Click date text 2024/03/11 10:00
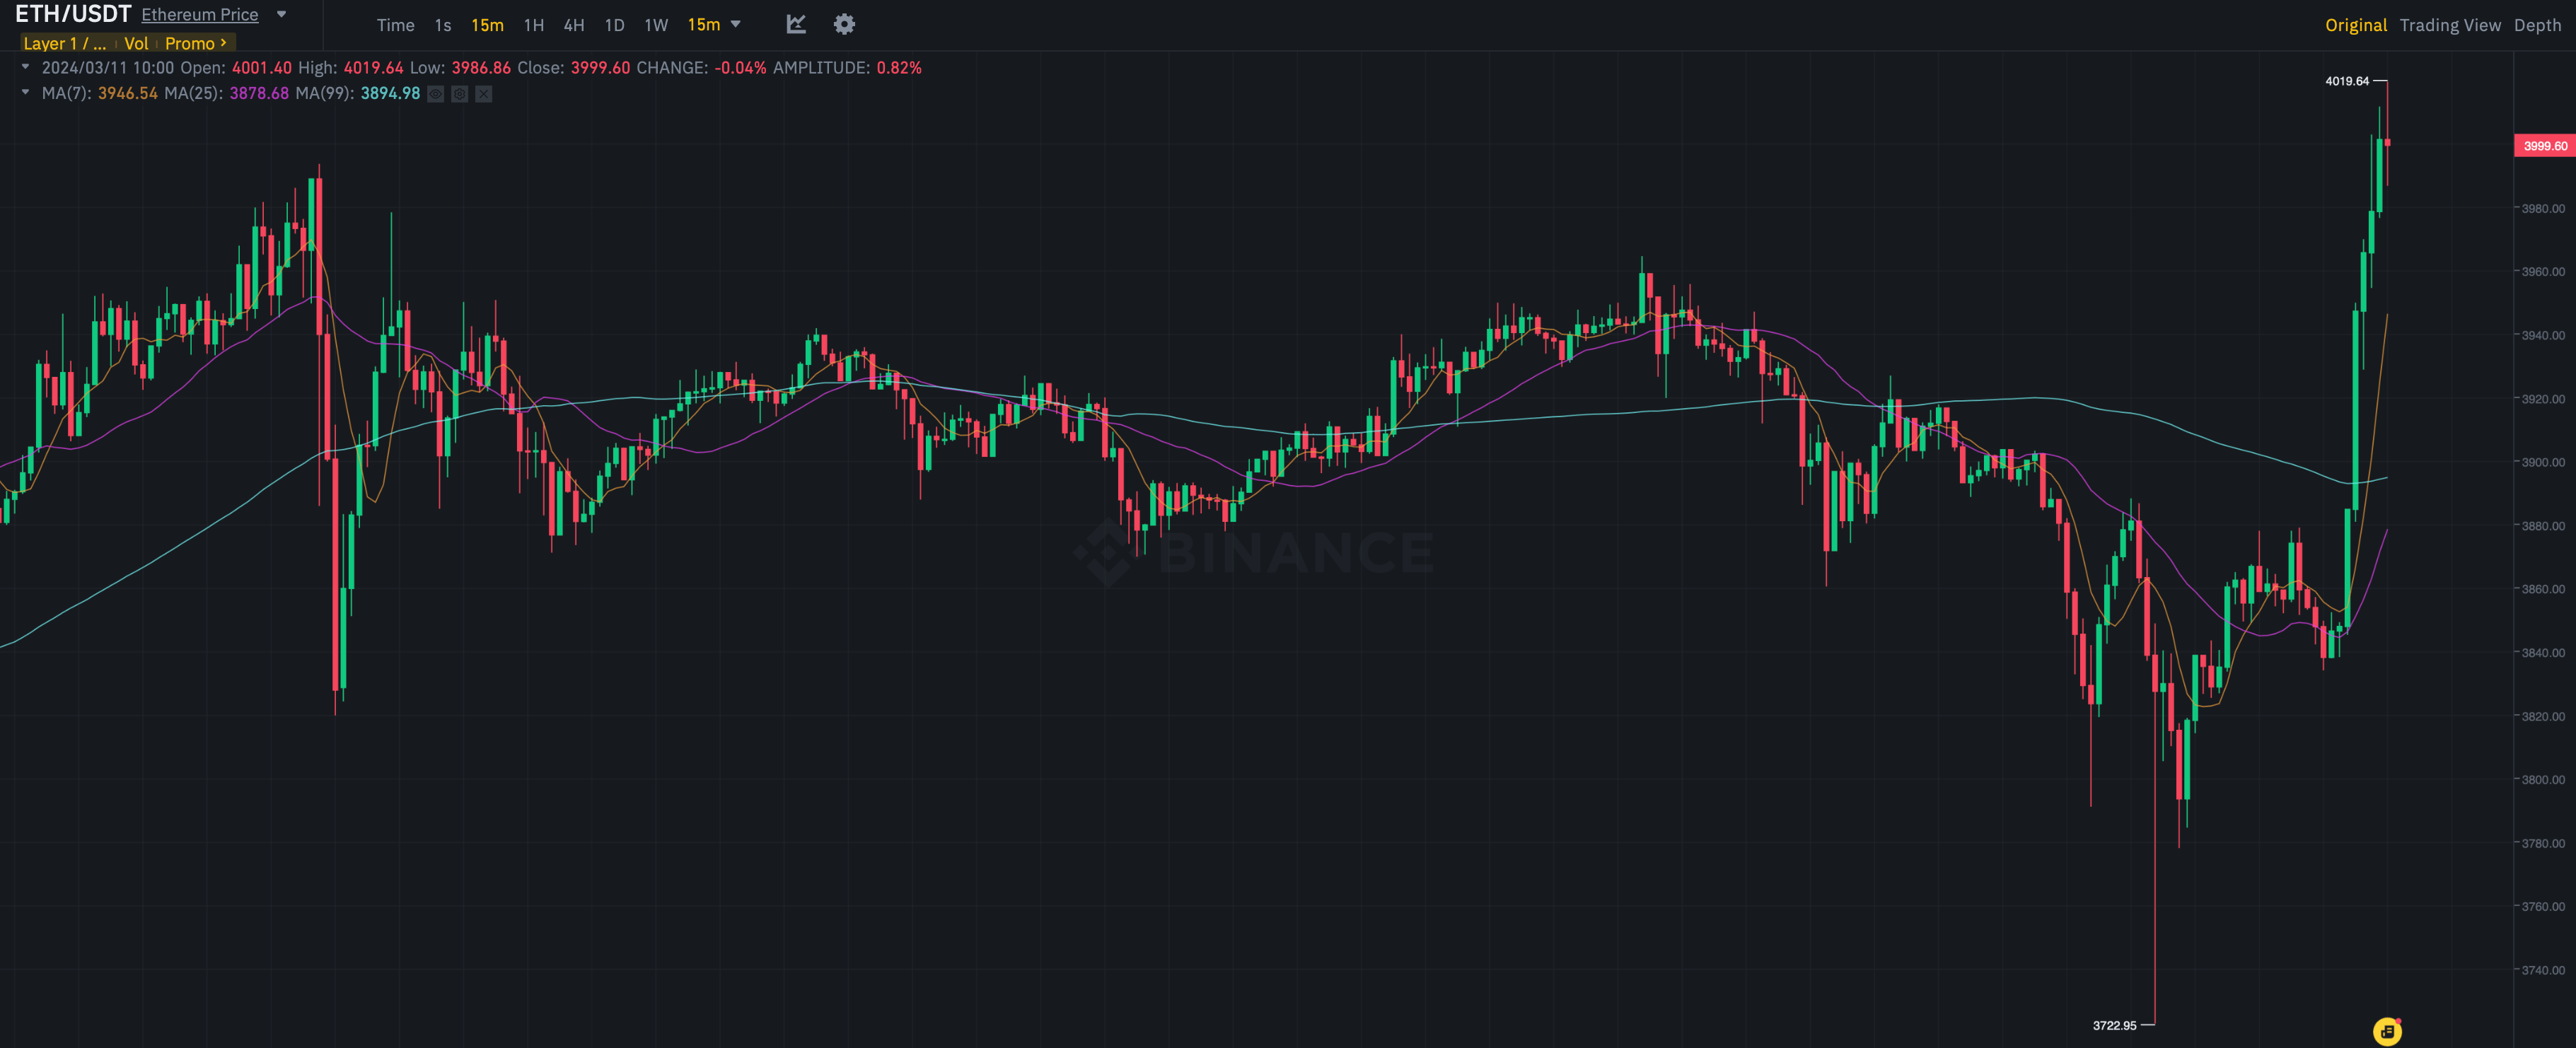The height and width of the screenshot is (1048, 2576). click(108, 68)
